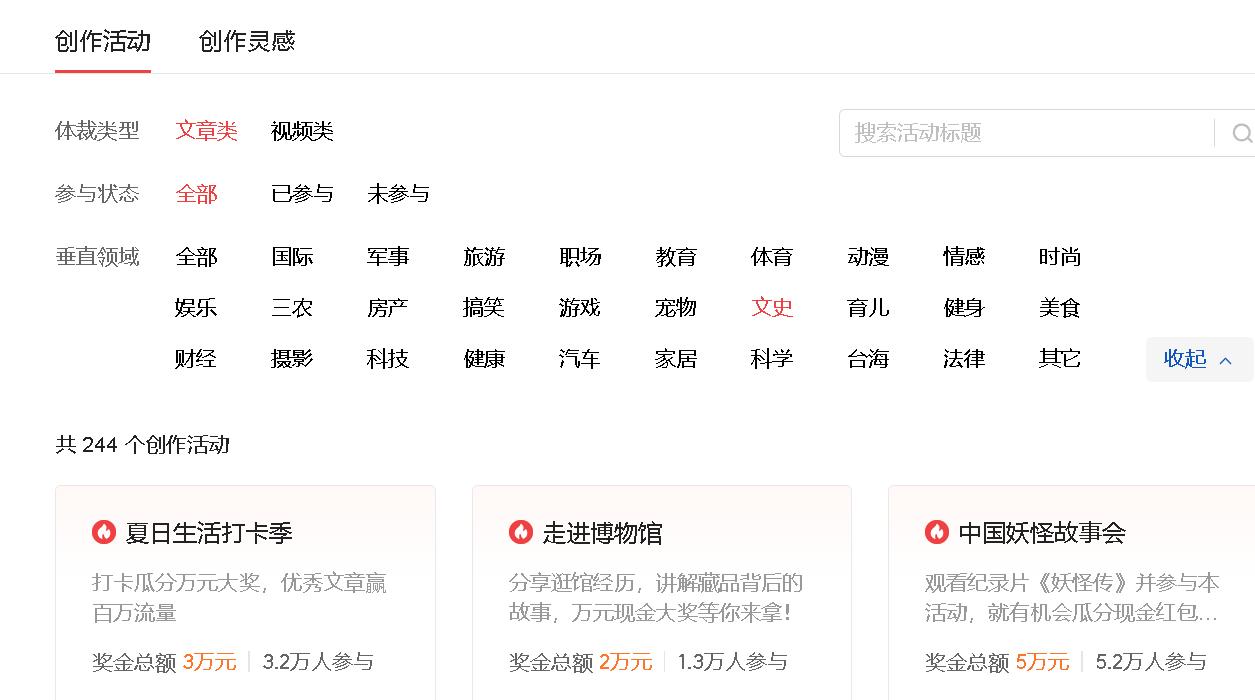The width and height of the screenshot is (1255, 700).
Task: Click the flame icon on 走进博物馆 card
Action: 522,533
